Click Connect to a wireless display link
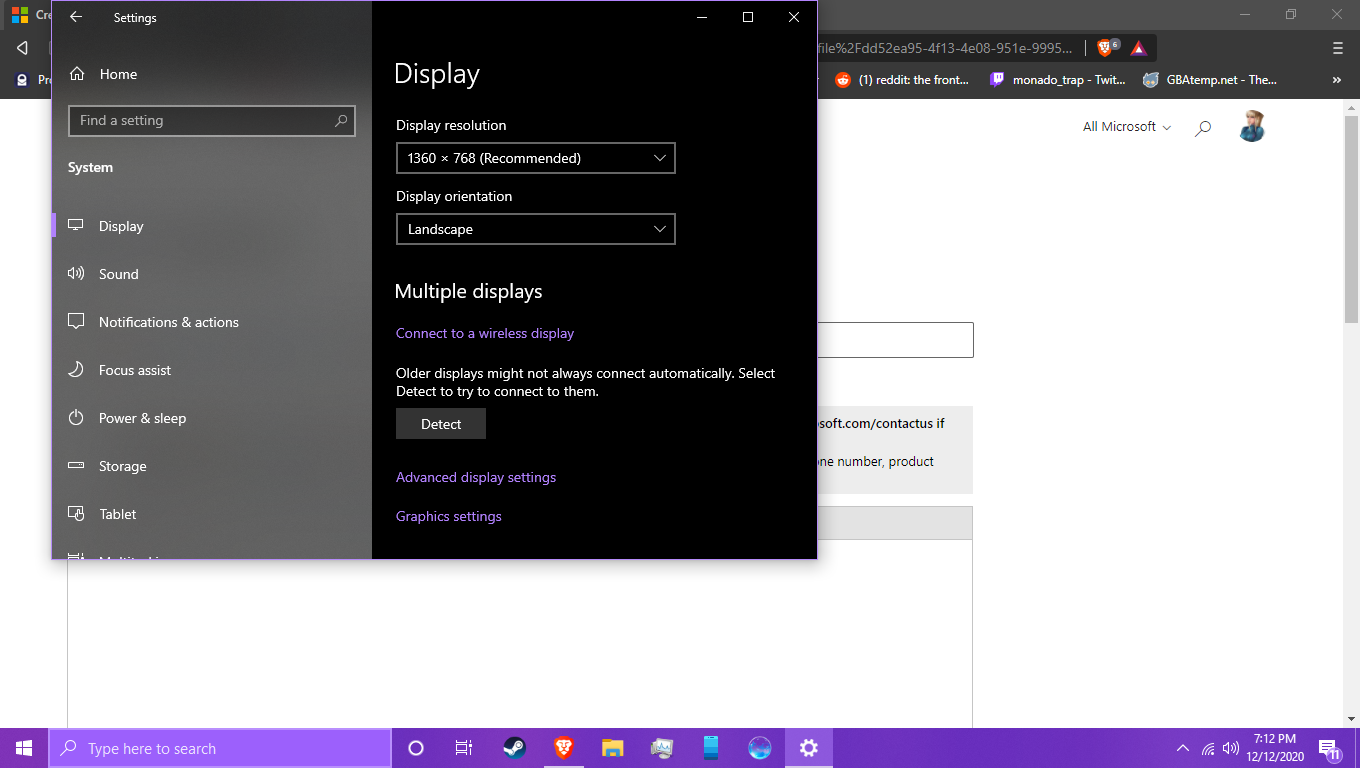Screen dimensions: 1360x768 pyautogui.click(x=485, y=333)
